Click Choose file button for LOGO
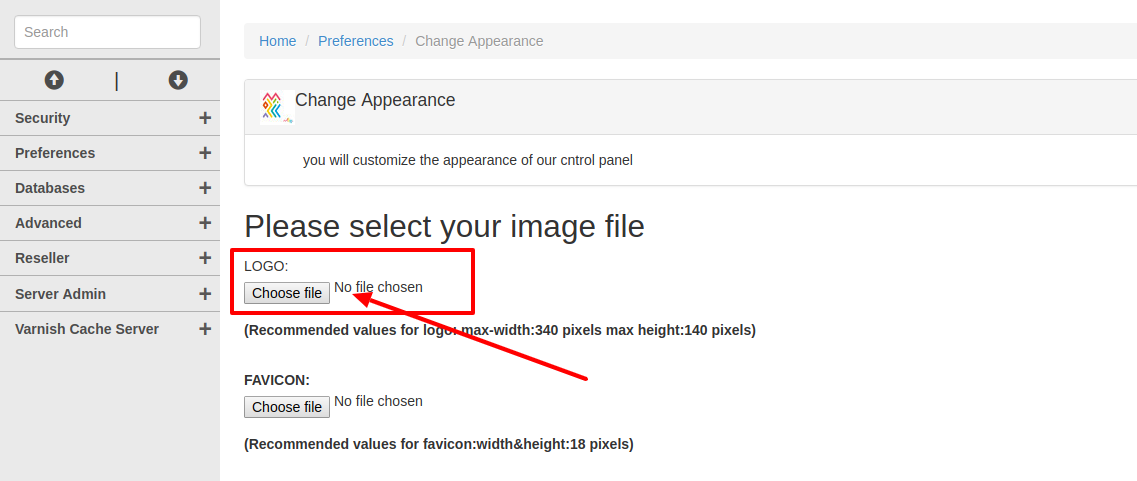Image resolution: width=1137 pixels, height=481 pixels. [x=287, y=293]
